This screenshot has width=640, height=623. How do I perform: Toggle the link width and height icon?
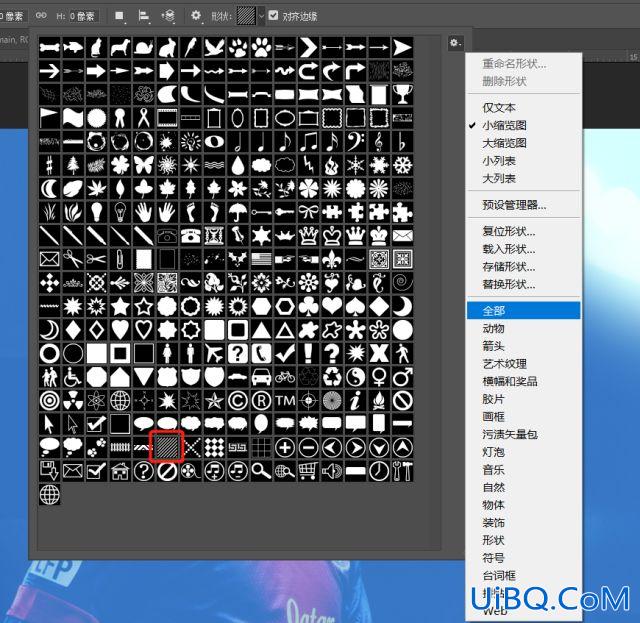(x=41, y=16)
